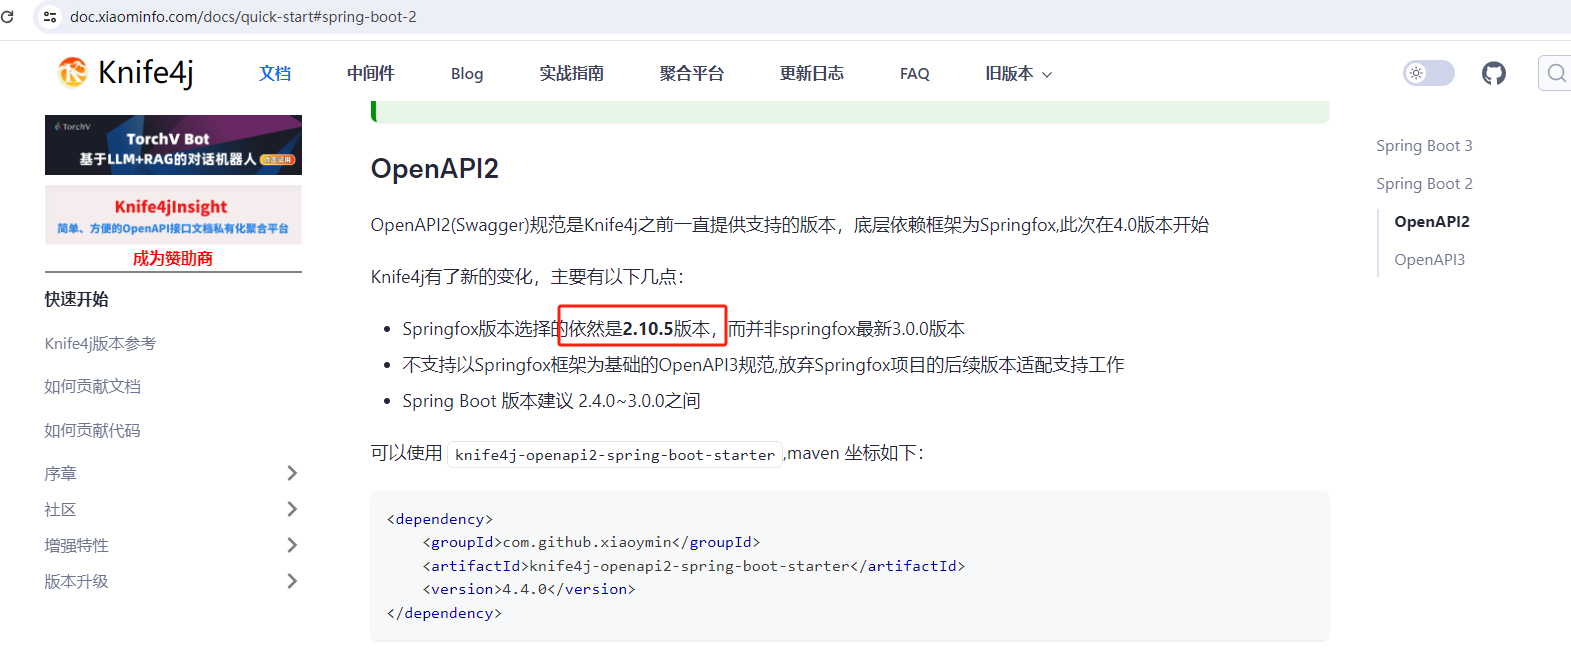Click the bullet about Spring Boot 2.4.0~3.0.0
Screen dimensions: 1571x654
(551, 401)
